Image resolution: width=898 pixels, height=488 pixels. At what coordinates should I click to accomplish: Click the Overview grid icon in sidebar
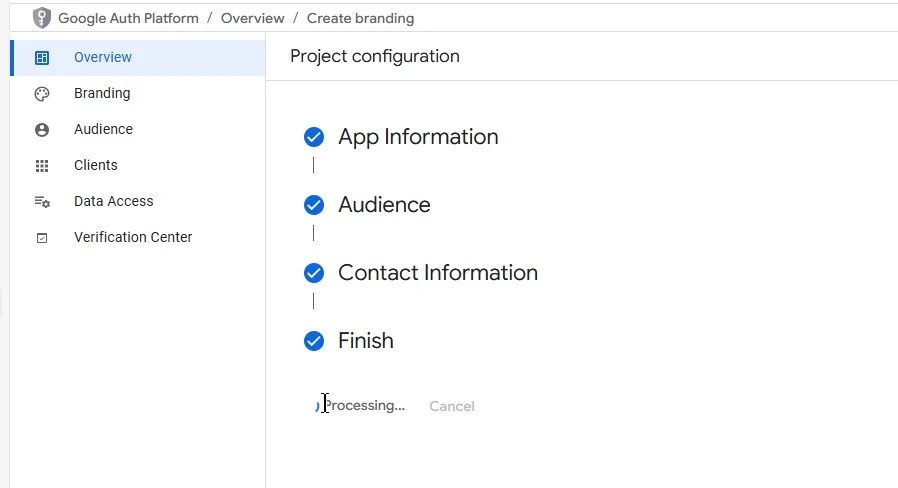[x=42, y=58]
